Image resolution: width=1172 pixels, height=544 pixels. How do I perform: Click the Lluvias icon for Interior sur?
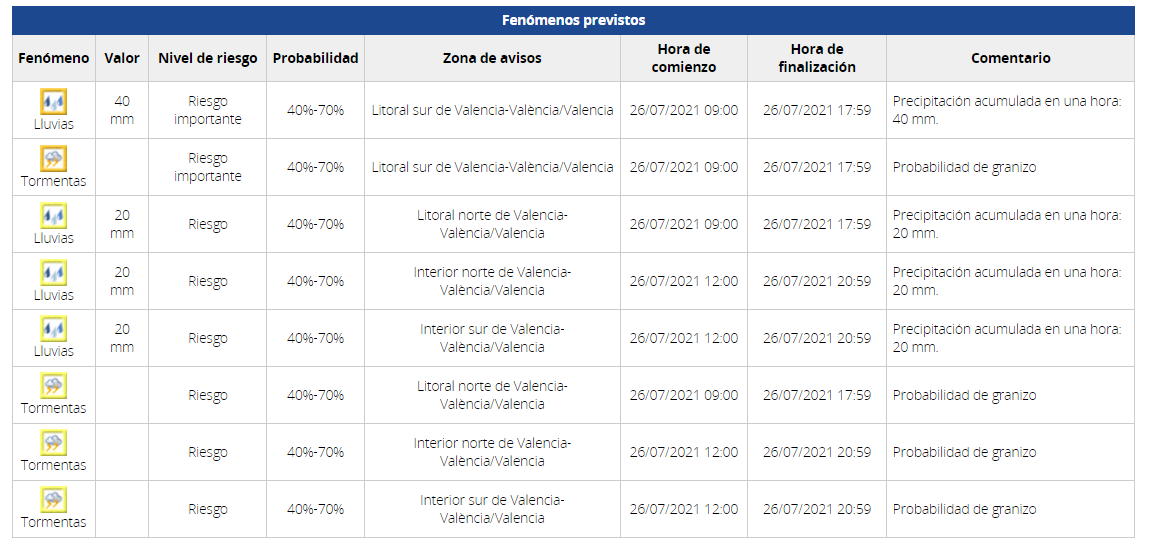(53, 329)
